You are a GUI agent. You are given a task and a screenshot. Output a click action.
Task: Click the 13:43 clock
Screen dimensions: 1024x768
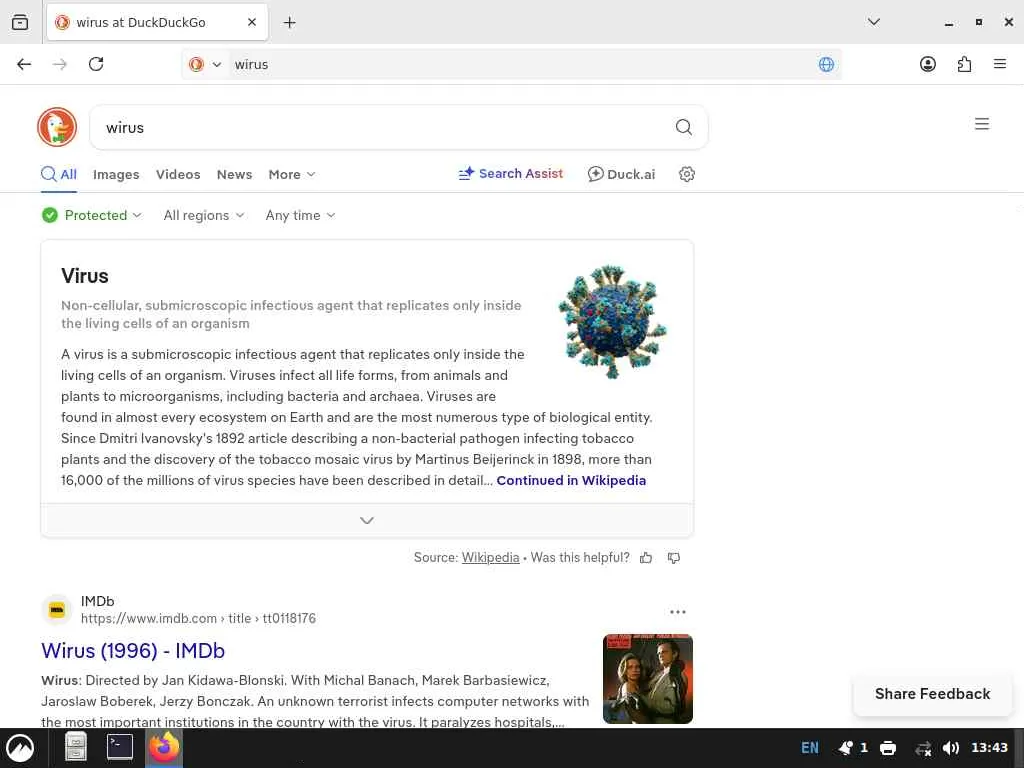tap(989, 748)
